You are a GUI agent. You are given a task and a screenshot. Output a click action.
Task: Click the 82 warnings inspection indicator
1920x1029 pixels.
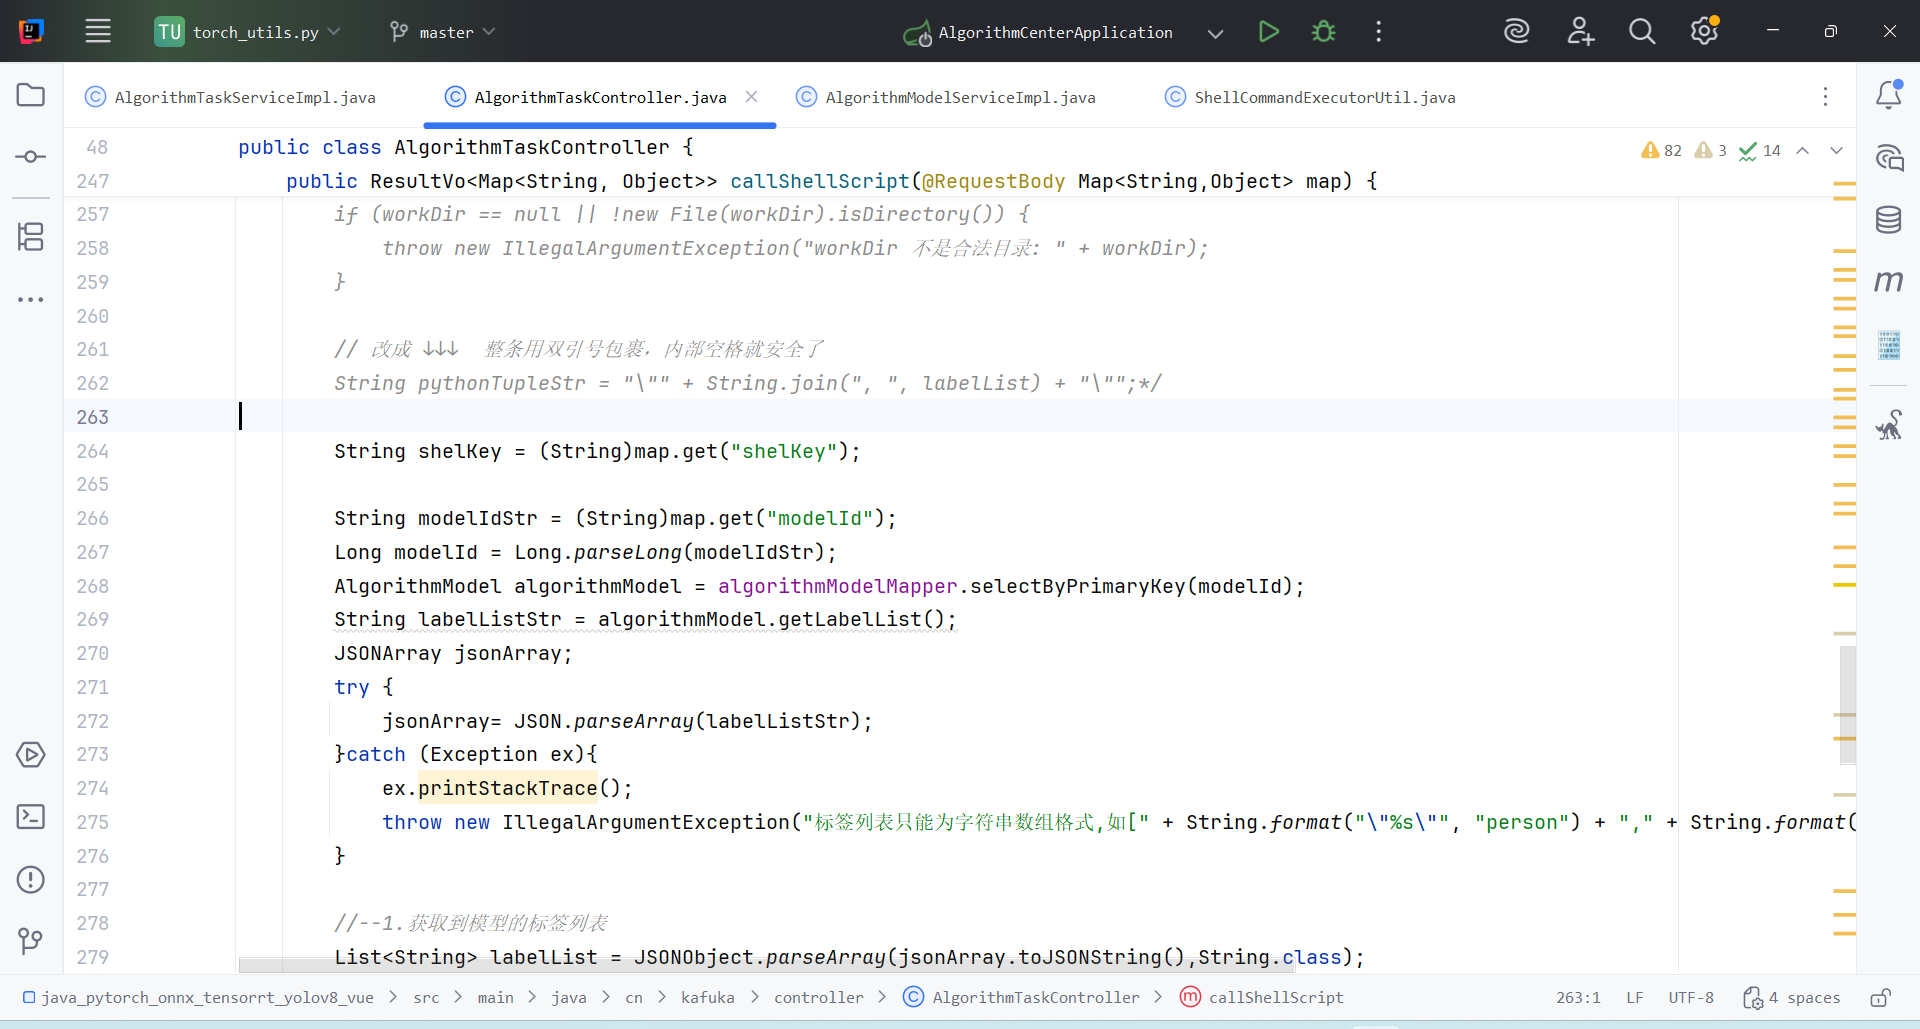click(1662, 150)
